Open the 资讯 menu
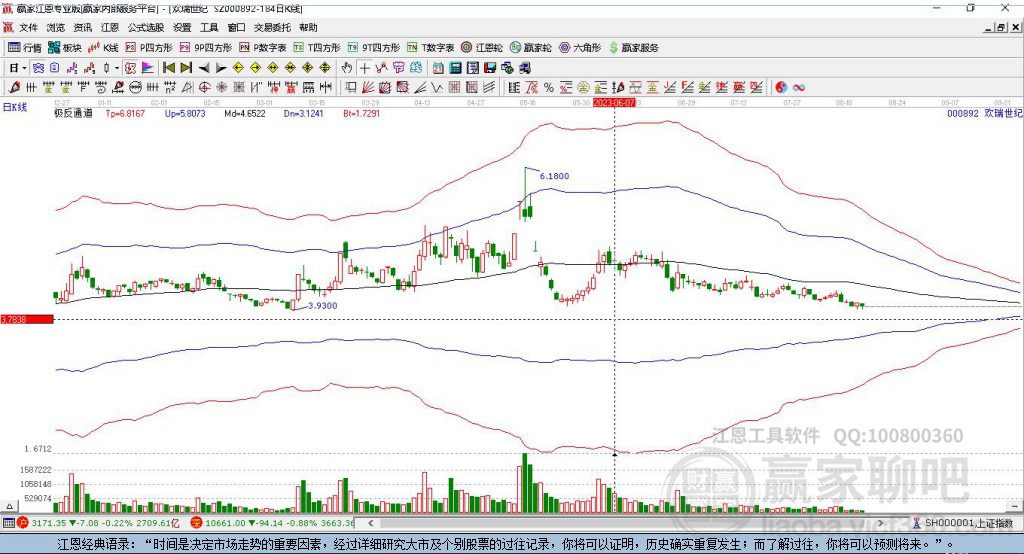 [x=83, y=27]
